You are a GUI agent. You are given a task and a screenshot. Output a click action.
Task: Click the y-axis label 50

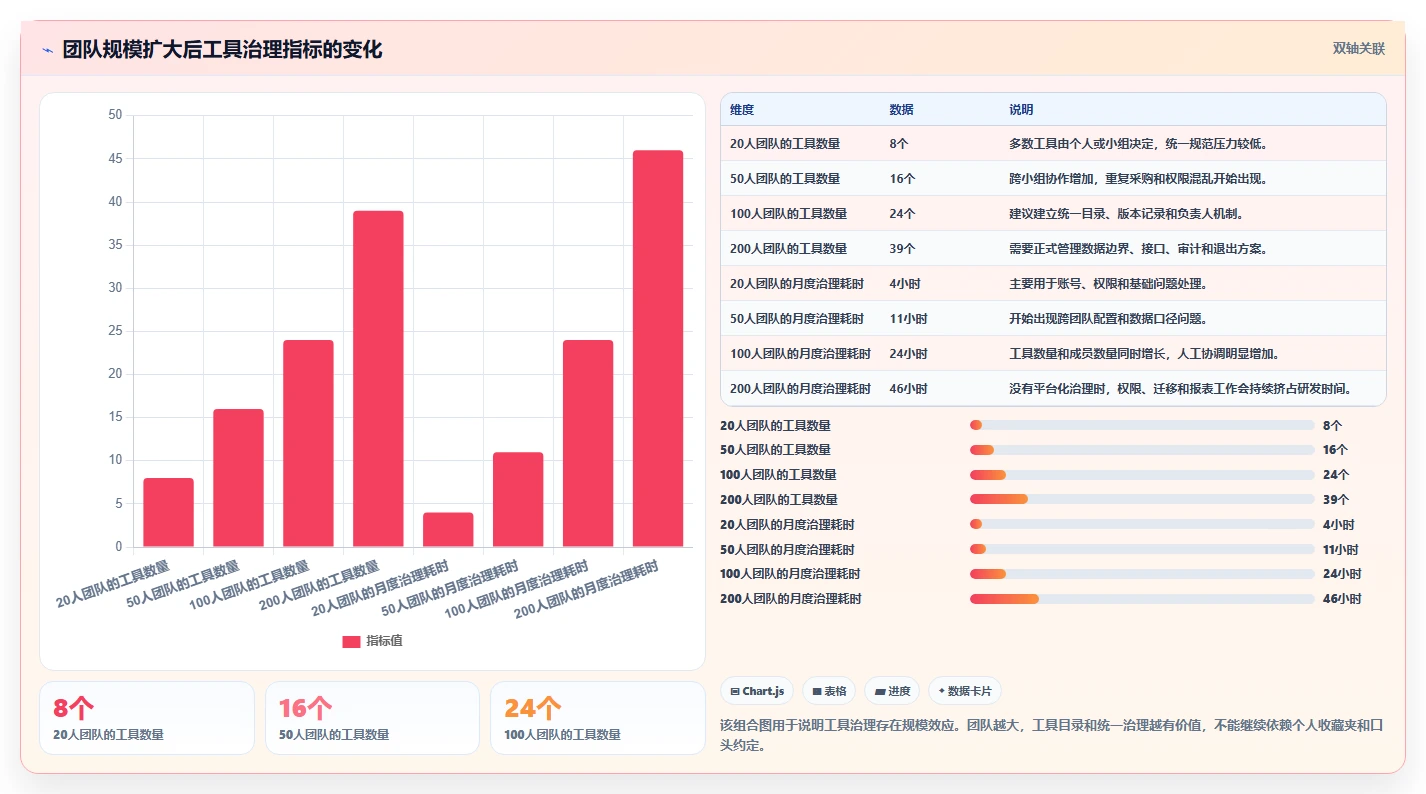(115, 115)
